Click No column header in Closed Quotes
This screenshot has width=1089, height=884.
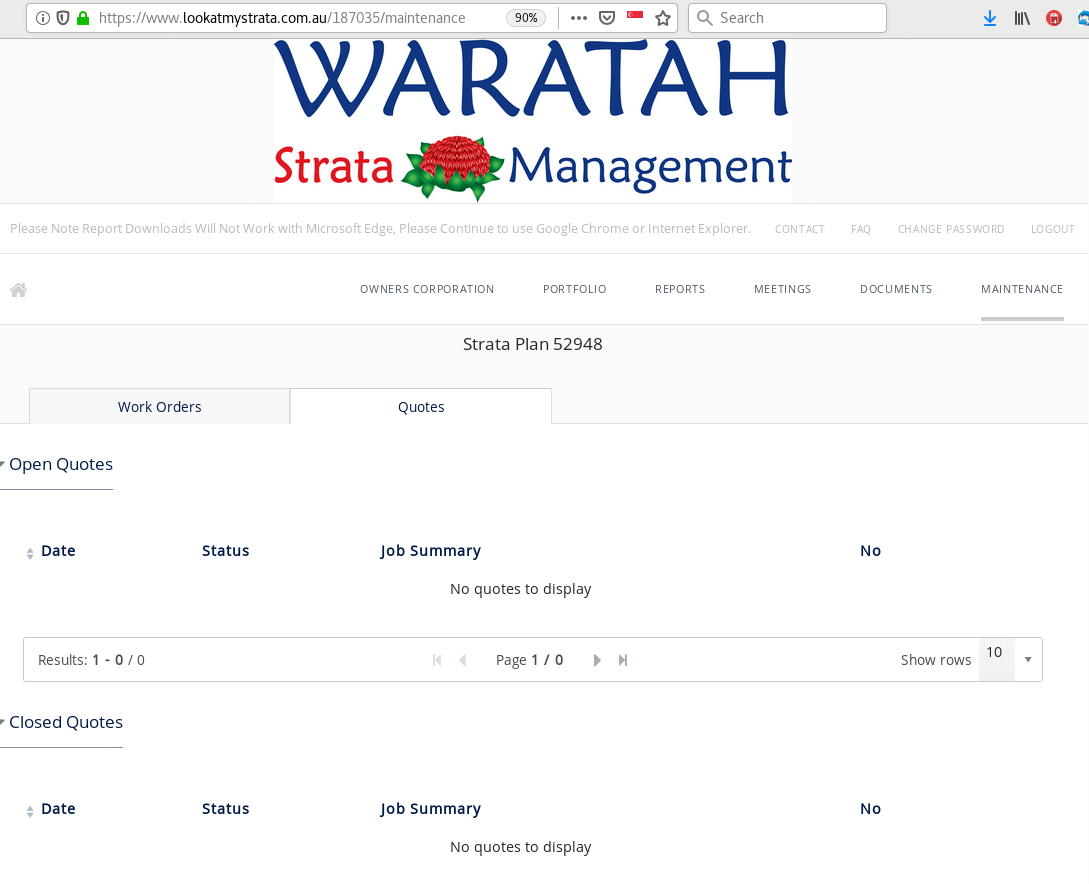pos(870,808)
